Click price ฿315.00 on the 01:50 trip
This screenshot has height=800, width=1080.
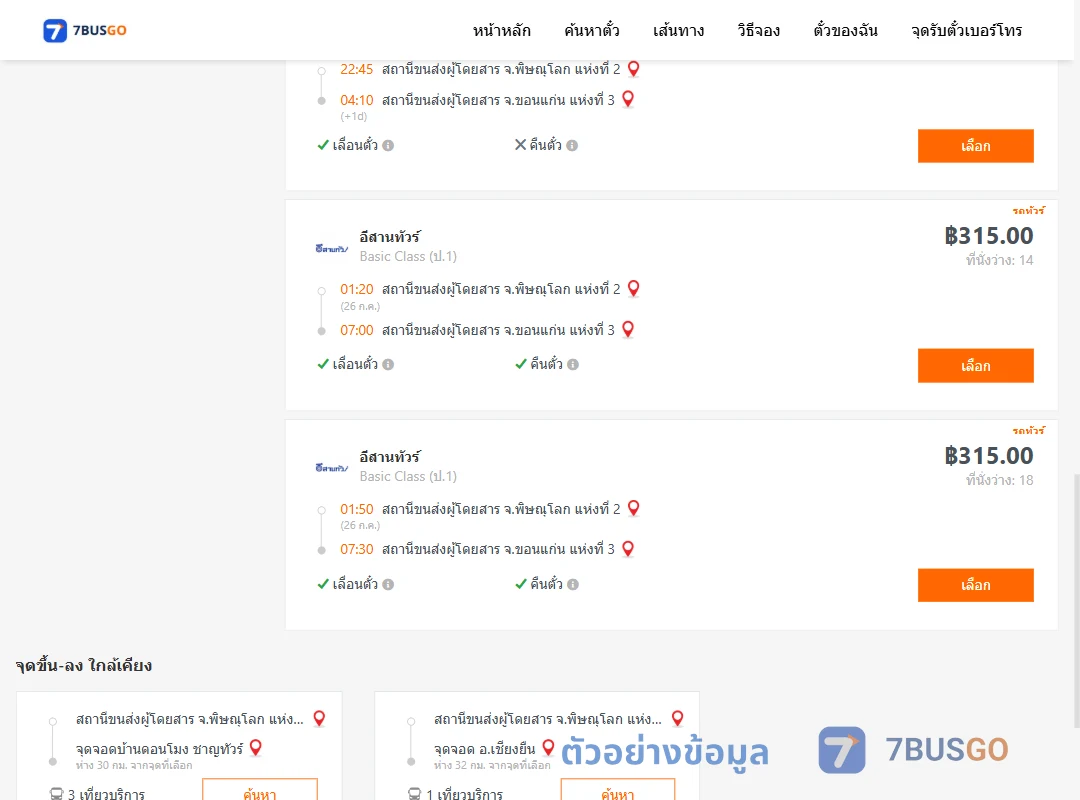pyautogui.click(x=988, y=455)
